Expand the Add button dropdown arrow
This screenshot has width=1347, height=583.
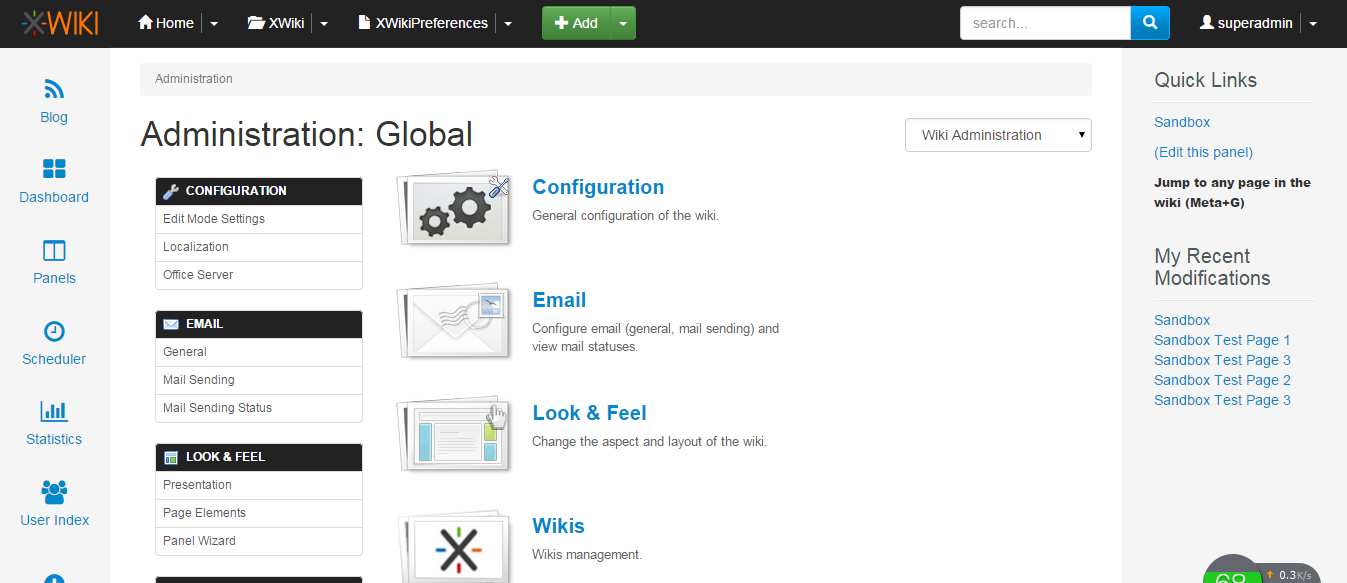click(623, 23)
